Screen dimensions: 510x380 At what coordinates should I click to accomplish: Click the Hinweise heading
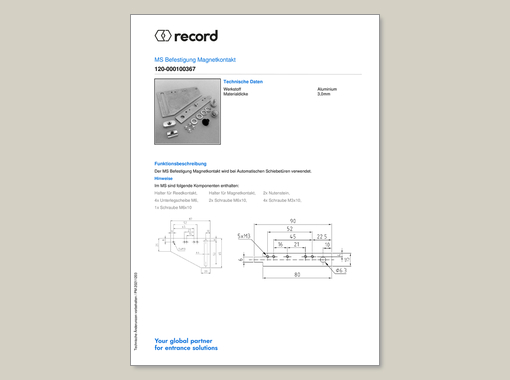tap(163, 178)
